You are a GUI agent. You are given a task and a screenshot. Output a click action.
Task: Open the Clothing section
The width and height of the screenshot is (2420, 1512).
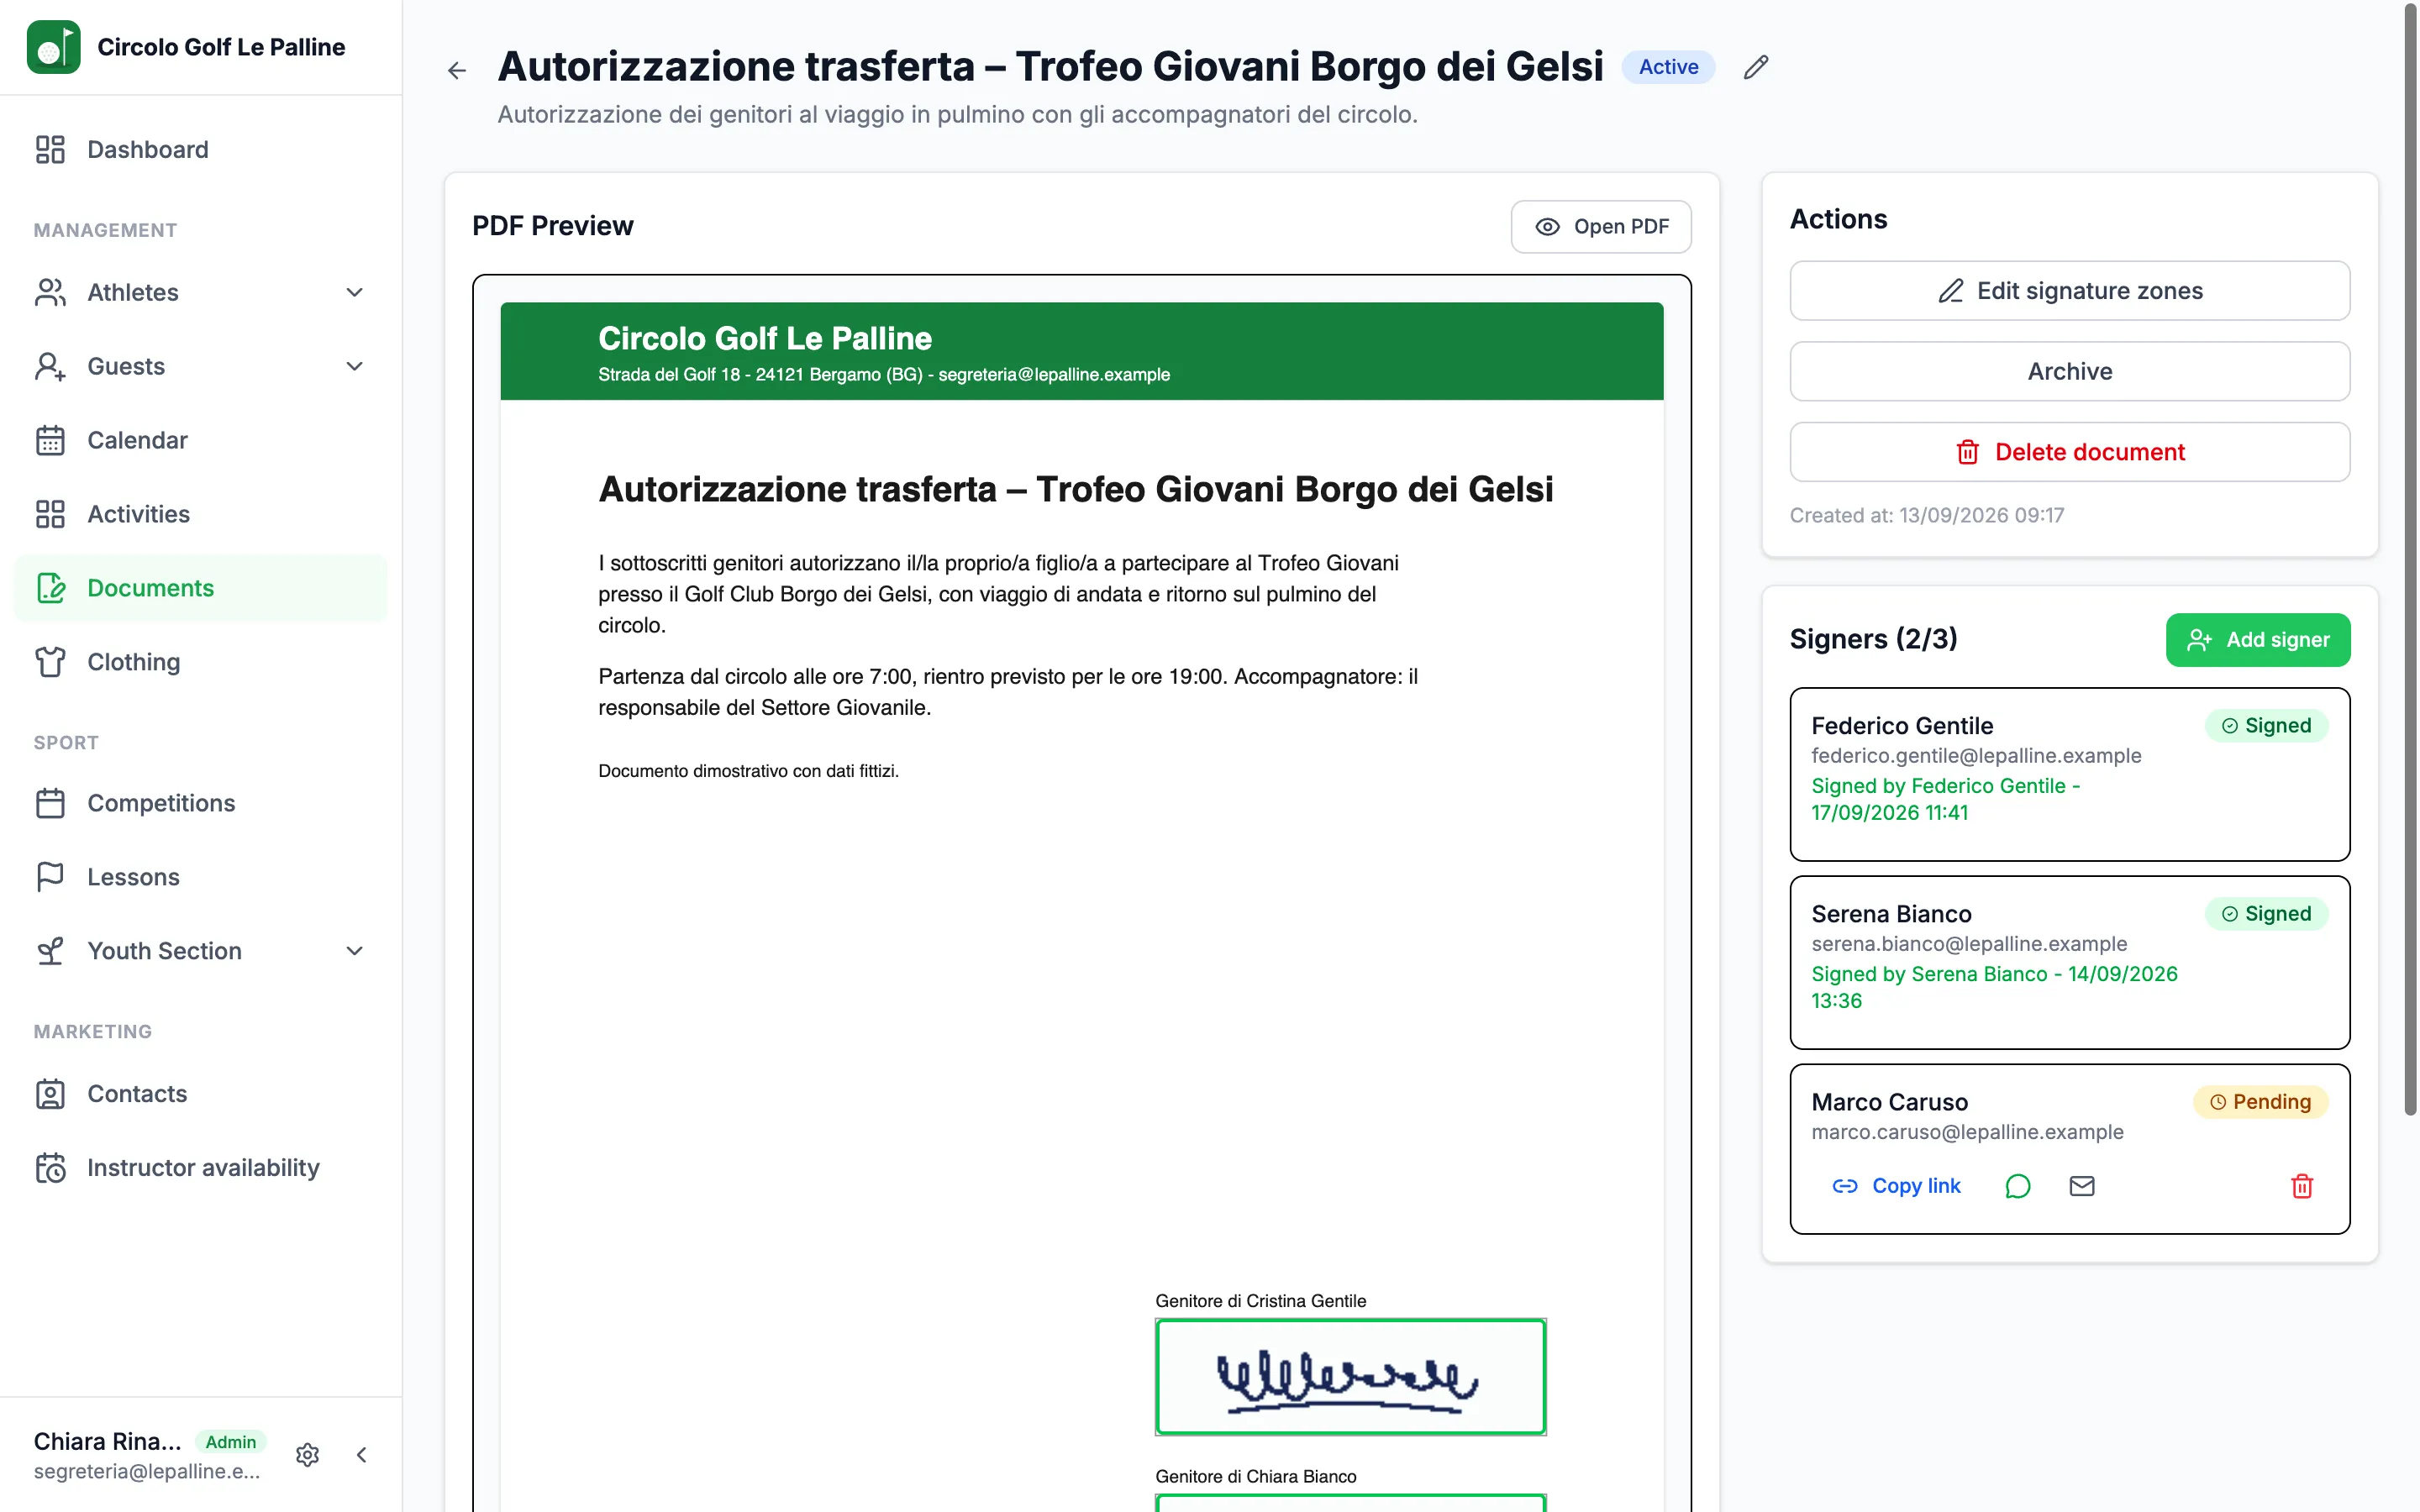[x=201, y=662]
